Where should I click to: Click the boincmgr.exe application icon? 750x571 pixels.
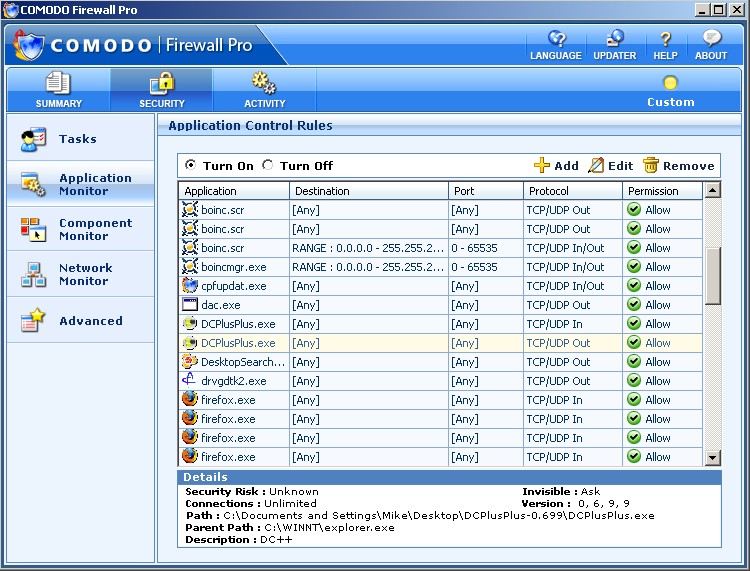tap(190, 266)
